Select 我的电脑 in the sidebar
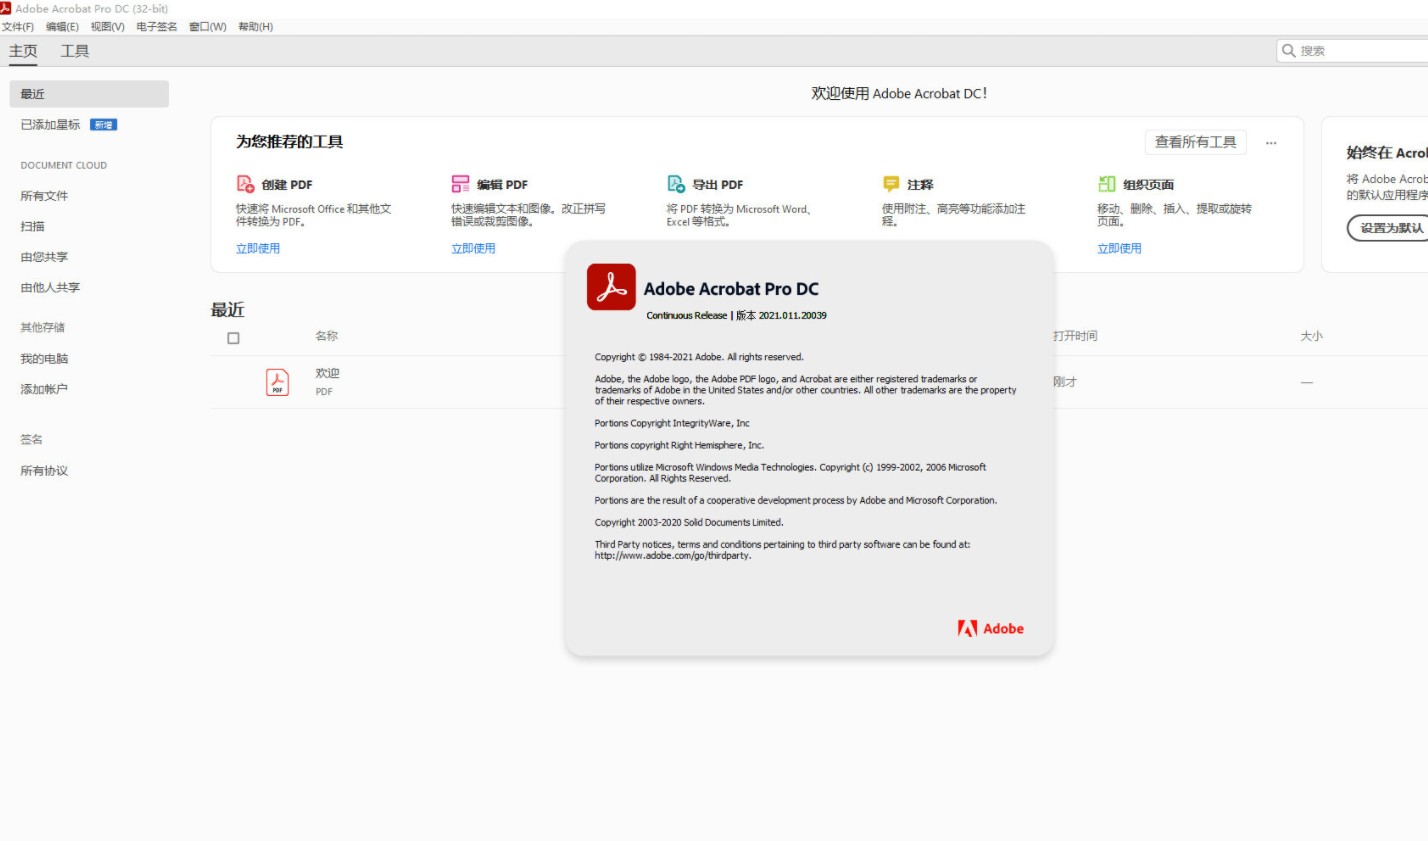Screen dimensions: 1428x841 pos(44,358)
